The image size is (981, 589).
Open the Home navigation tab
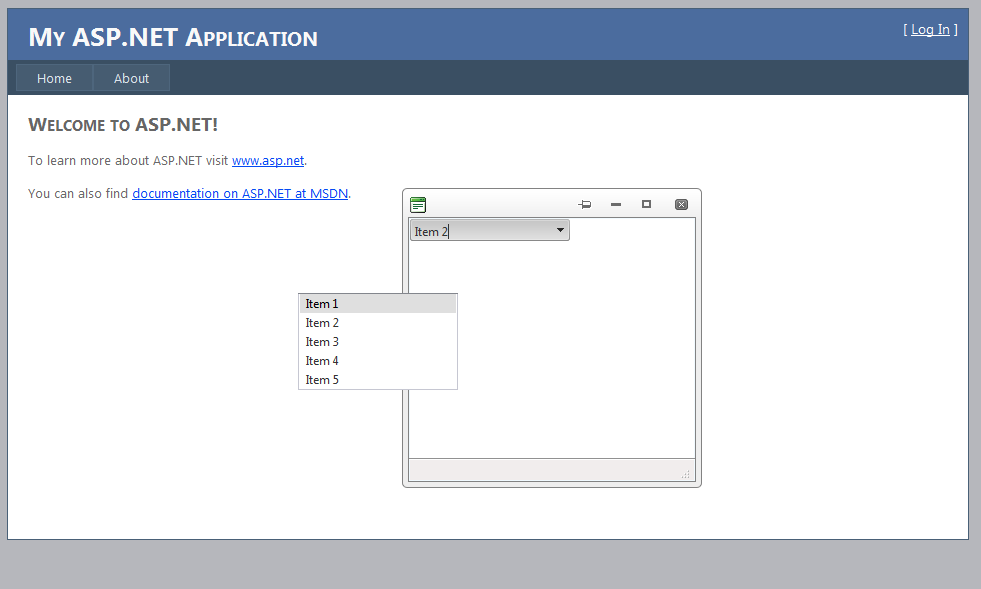54,78
